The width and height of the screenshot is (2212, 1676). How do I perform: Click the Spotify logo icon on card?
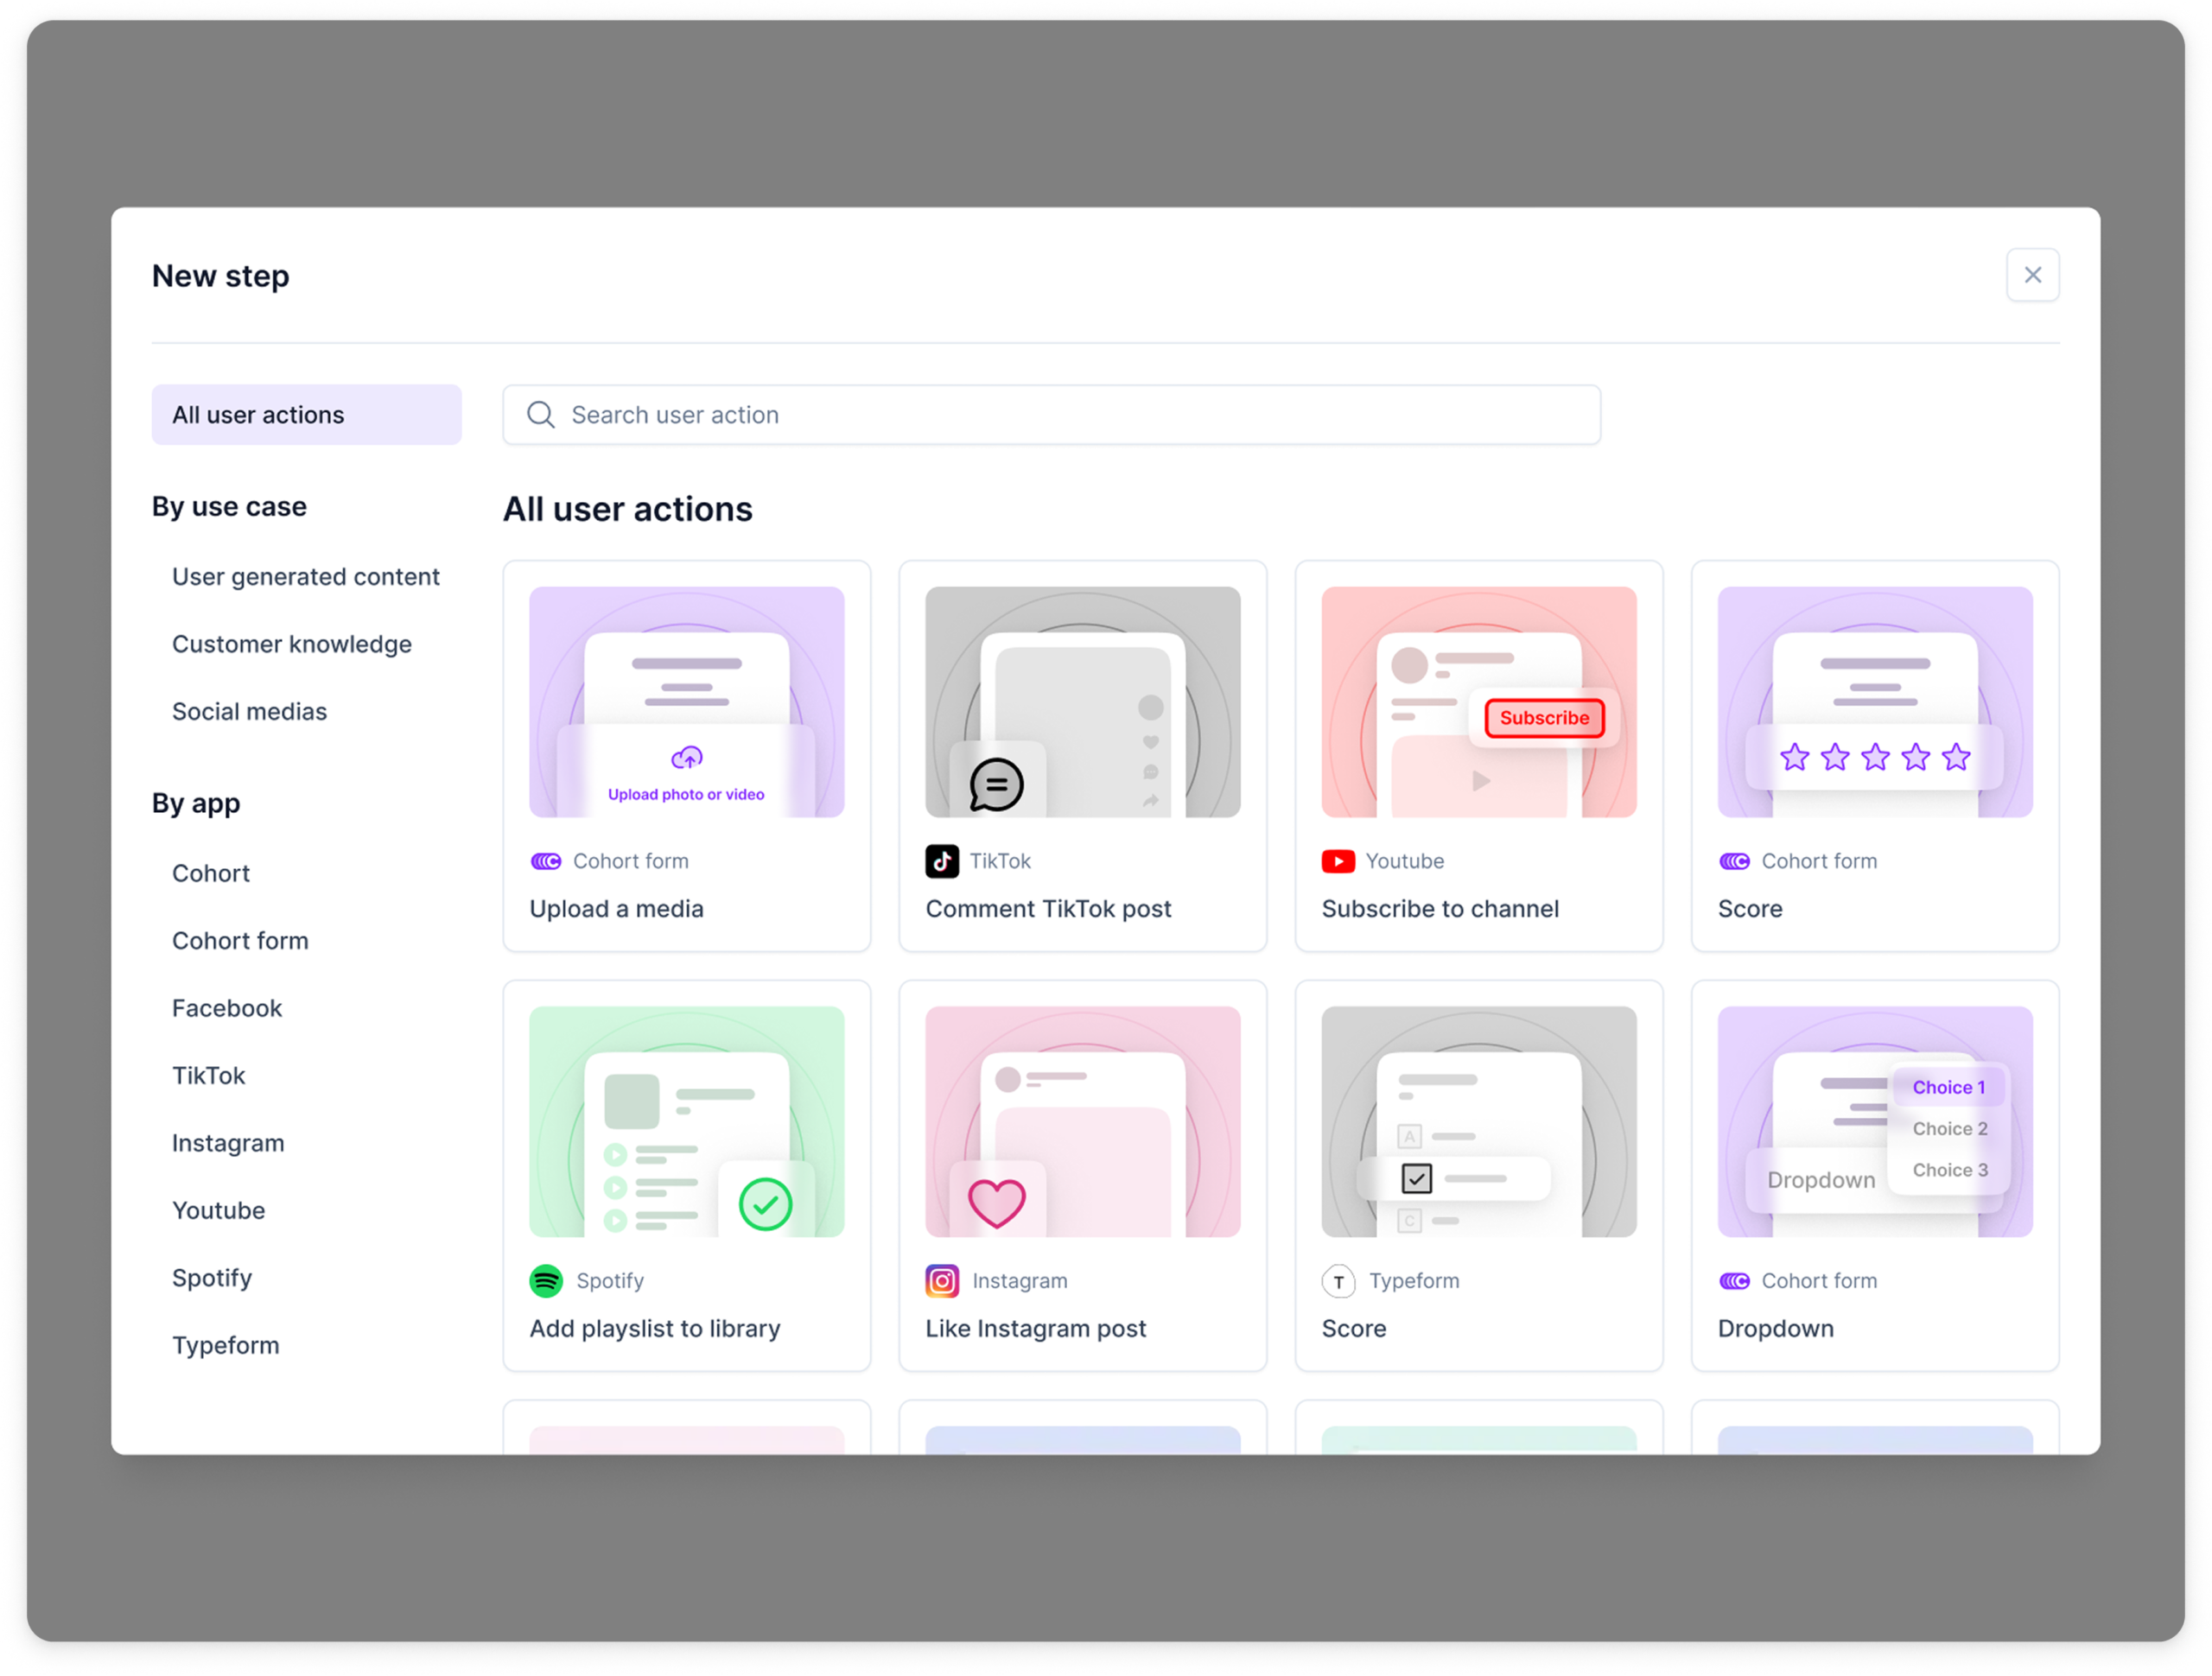546,1281
